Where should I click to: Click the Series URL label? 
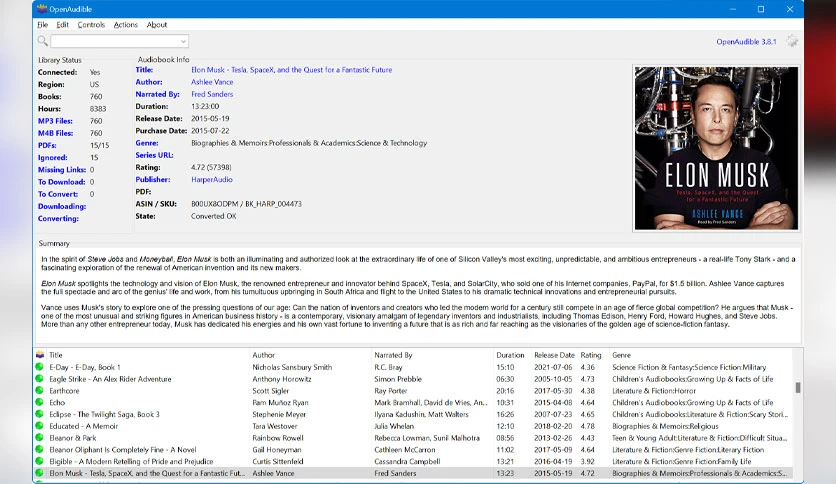click(154, 155)
